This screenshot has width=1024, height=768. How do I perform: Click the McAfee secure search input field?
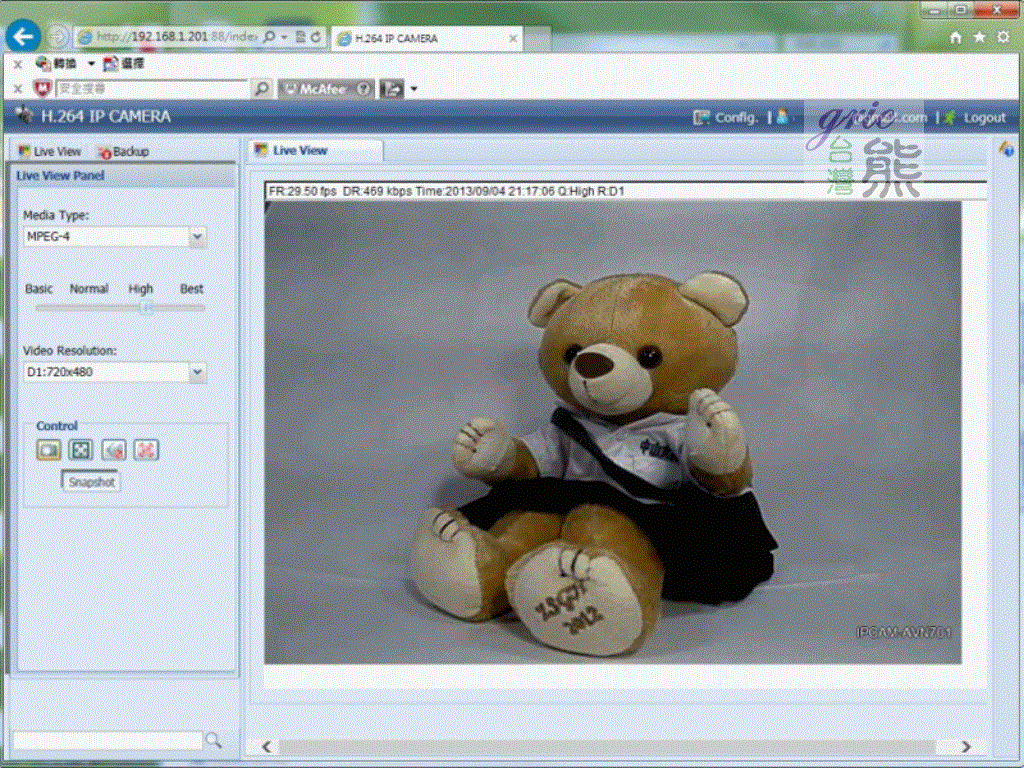pos(150,89)
